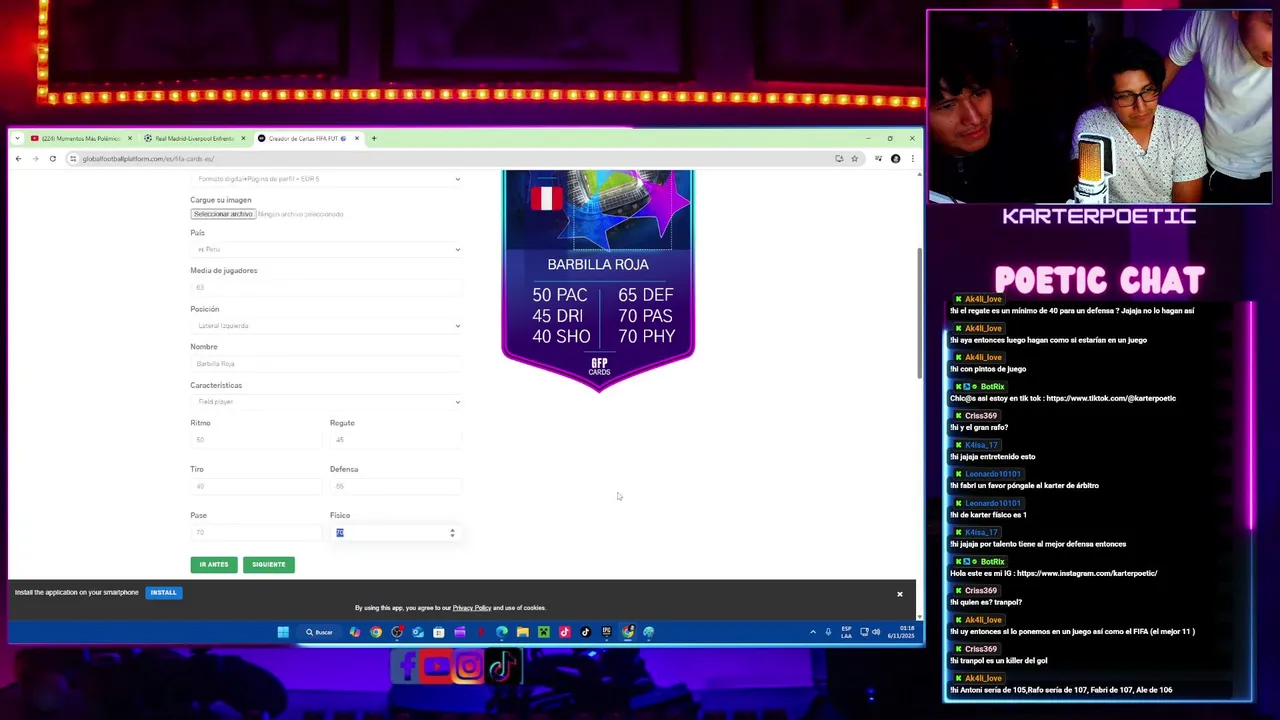Click Seleccionar archivo upload button
Viewport: 1280px width, 720px height.
(223, 214)
